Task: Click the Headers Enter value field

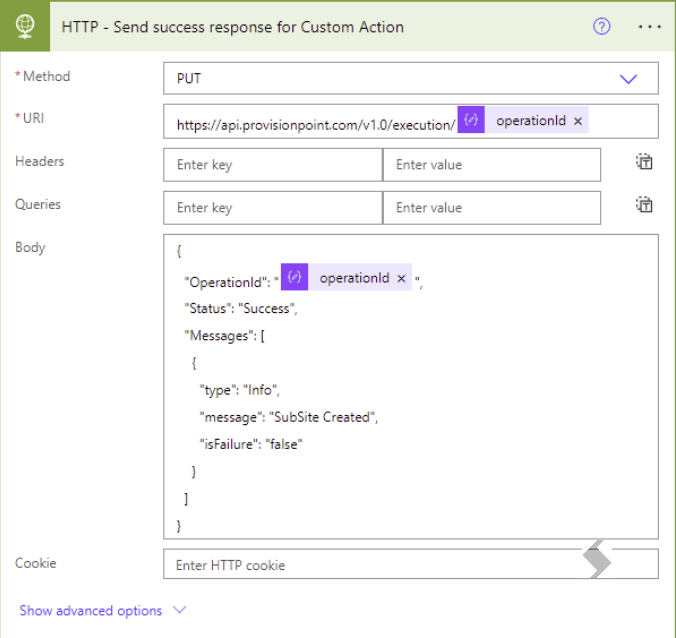Action: coord(491,165)
